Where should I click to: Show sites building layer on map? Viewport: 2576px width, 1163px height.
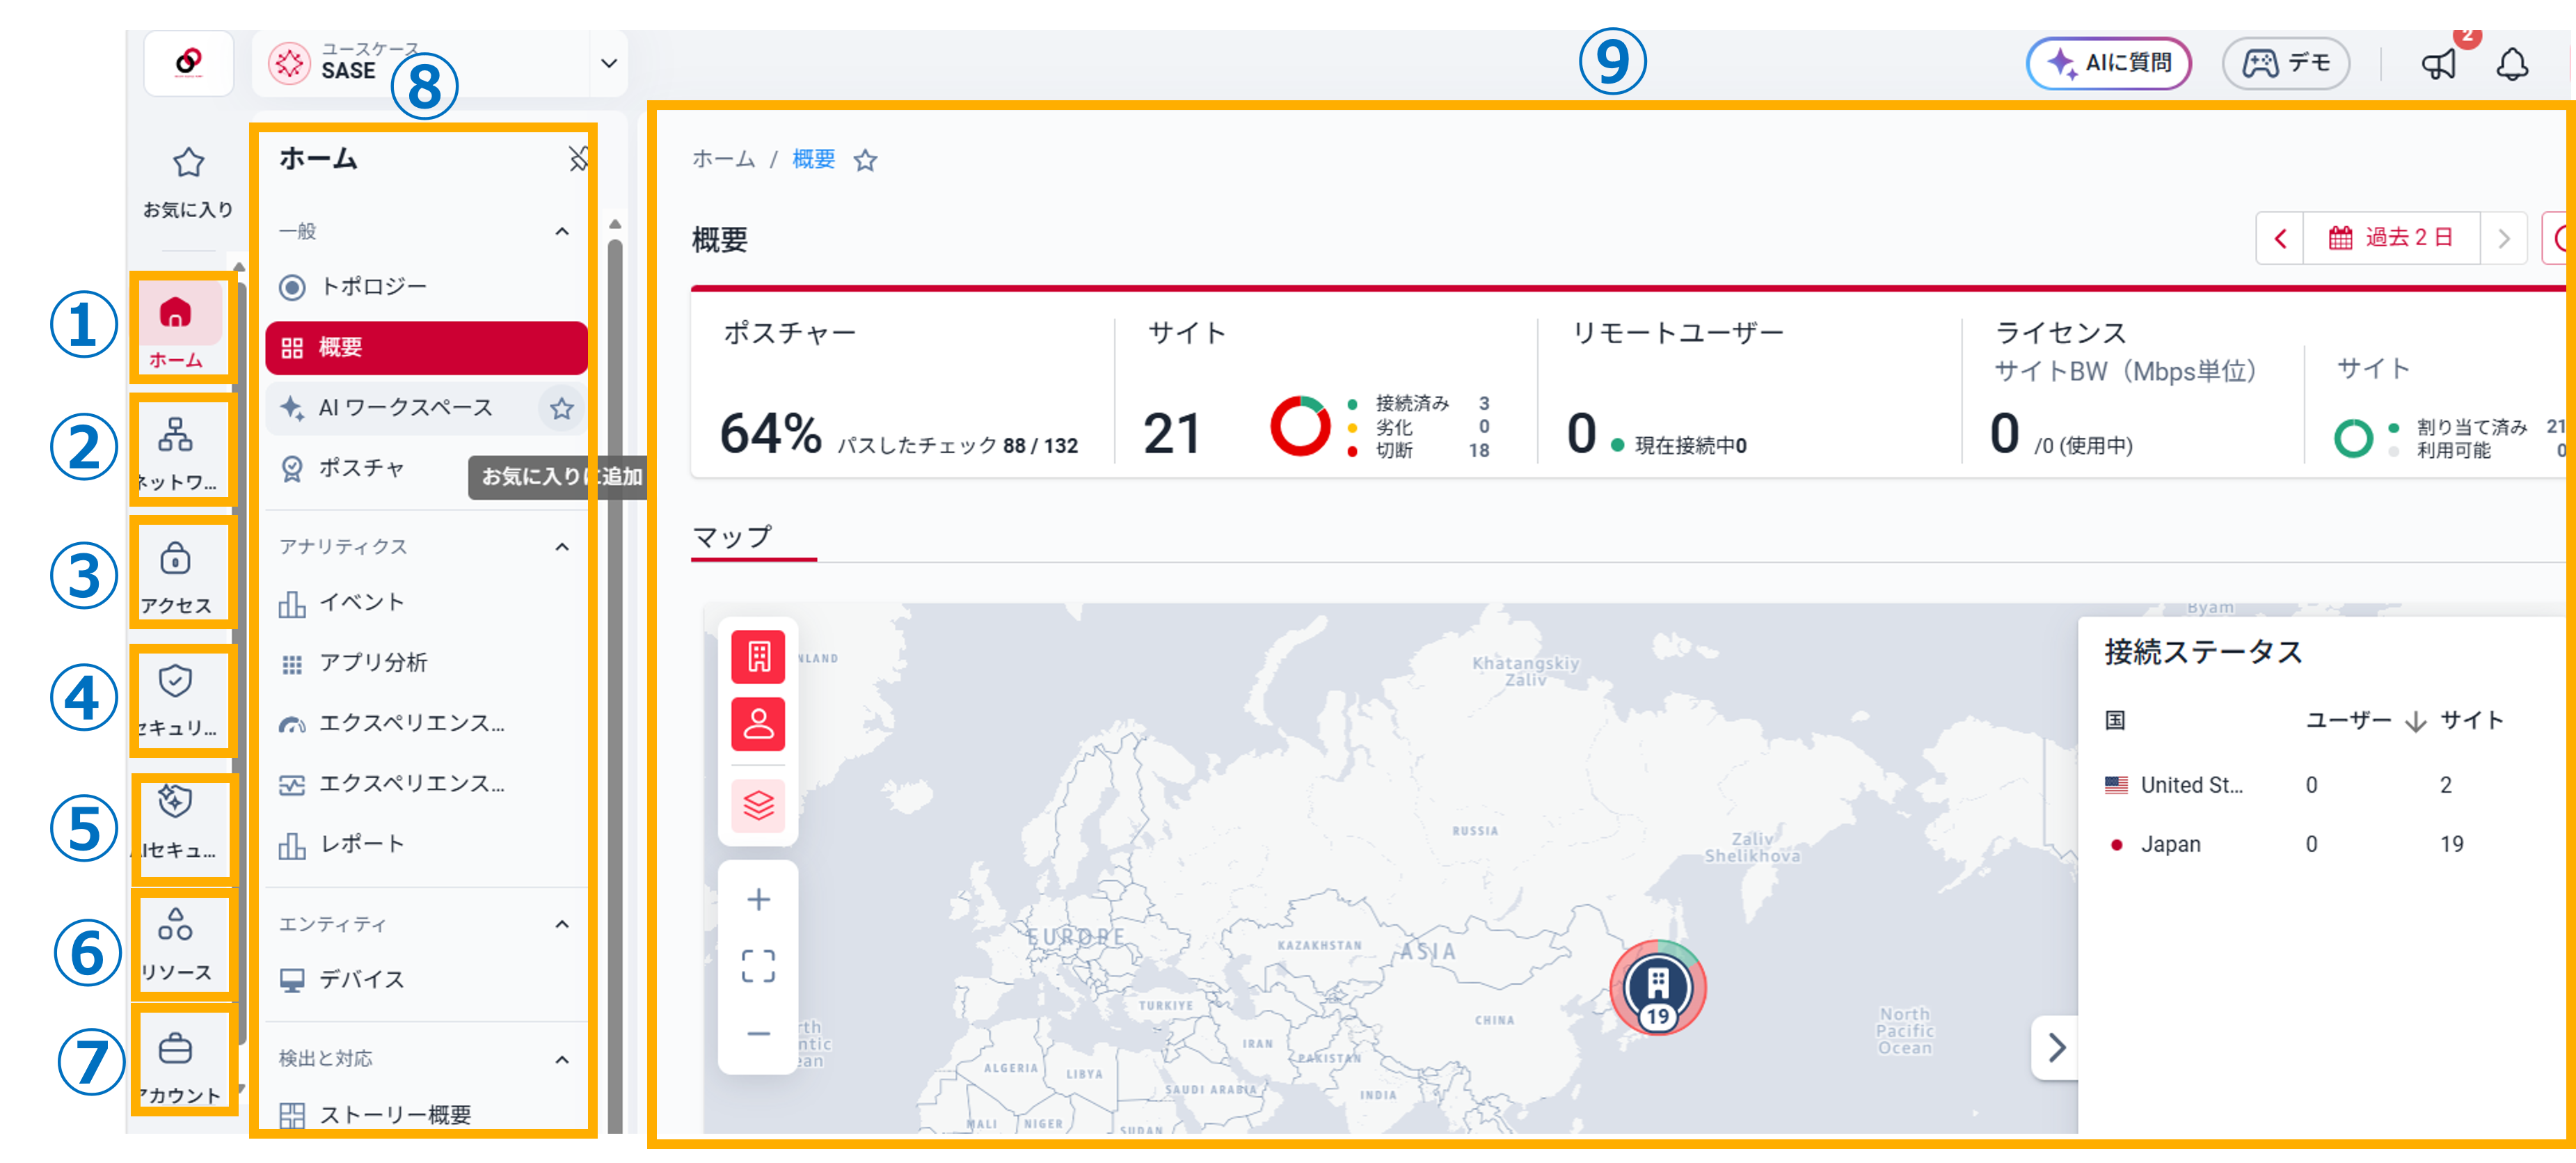click(758, 657)
